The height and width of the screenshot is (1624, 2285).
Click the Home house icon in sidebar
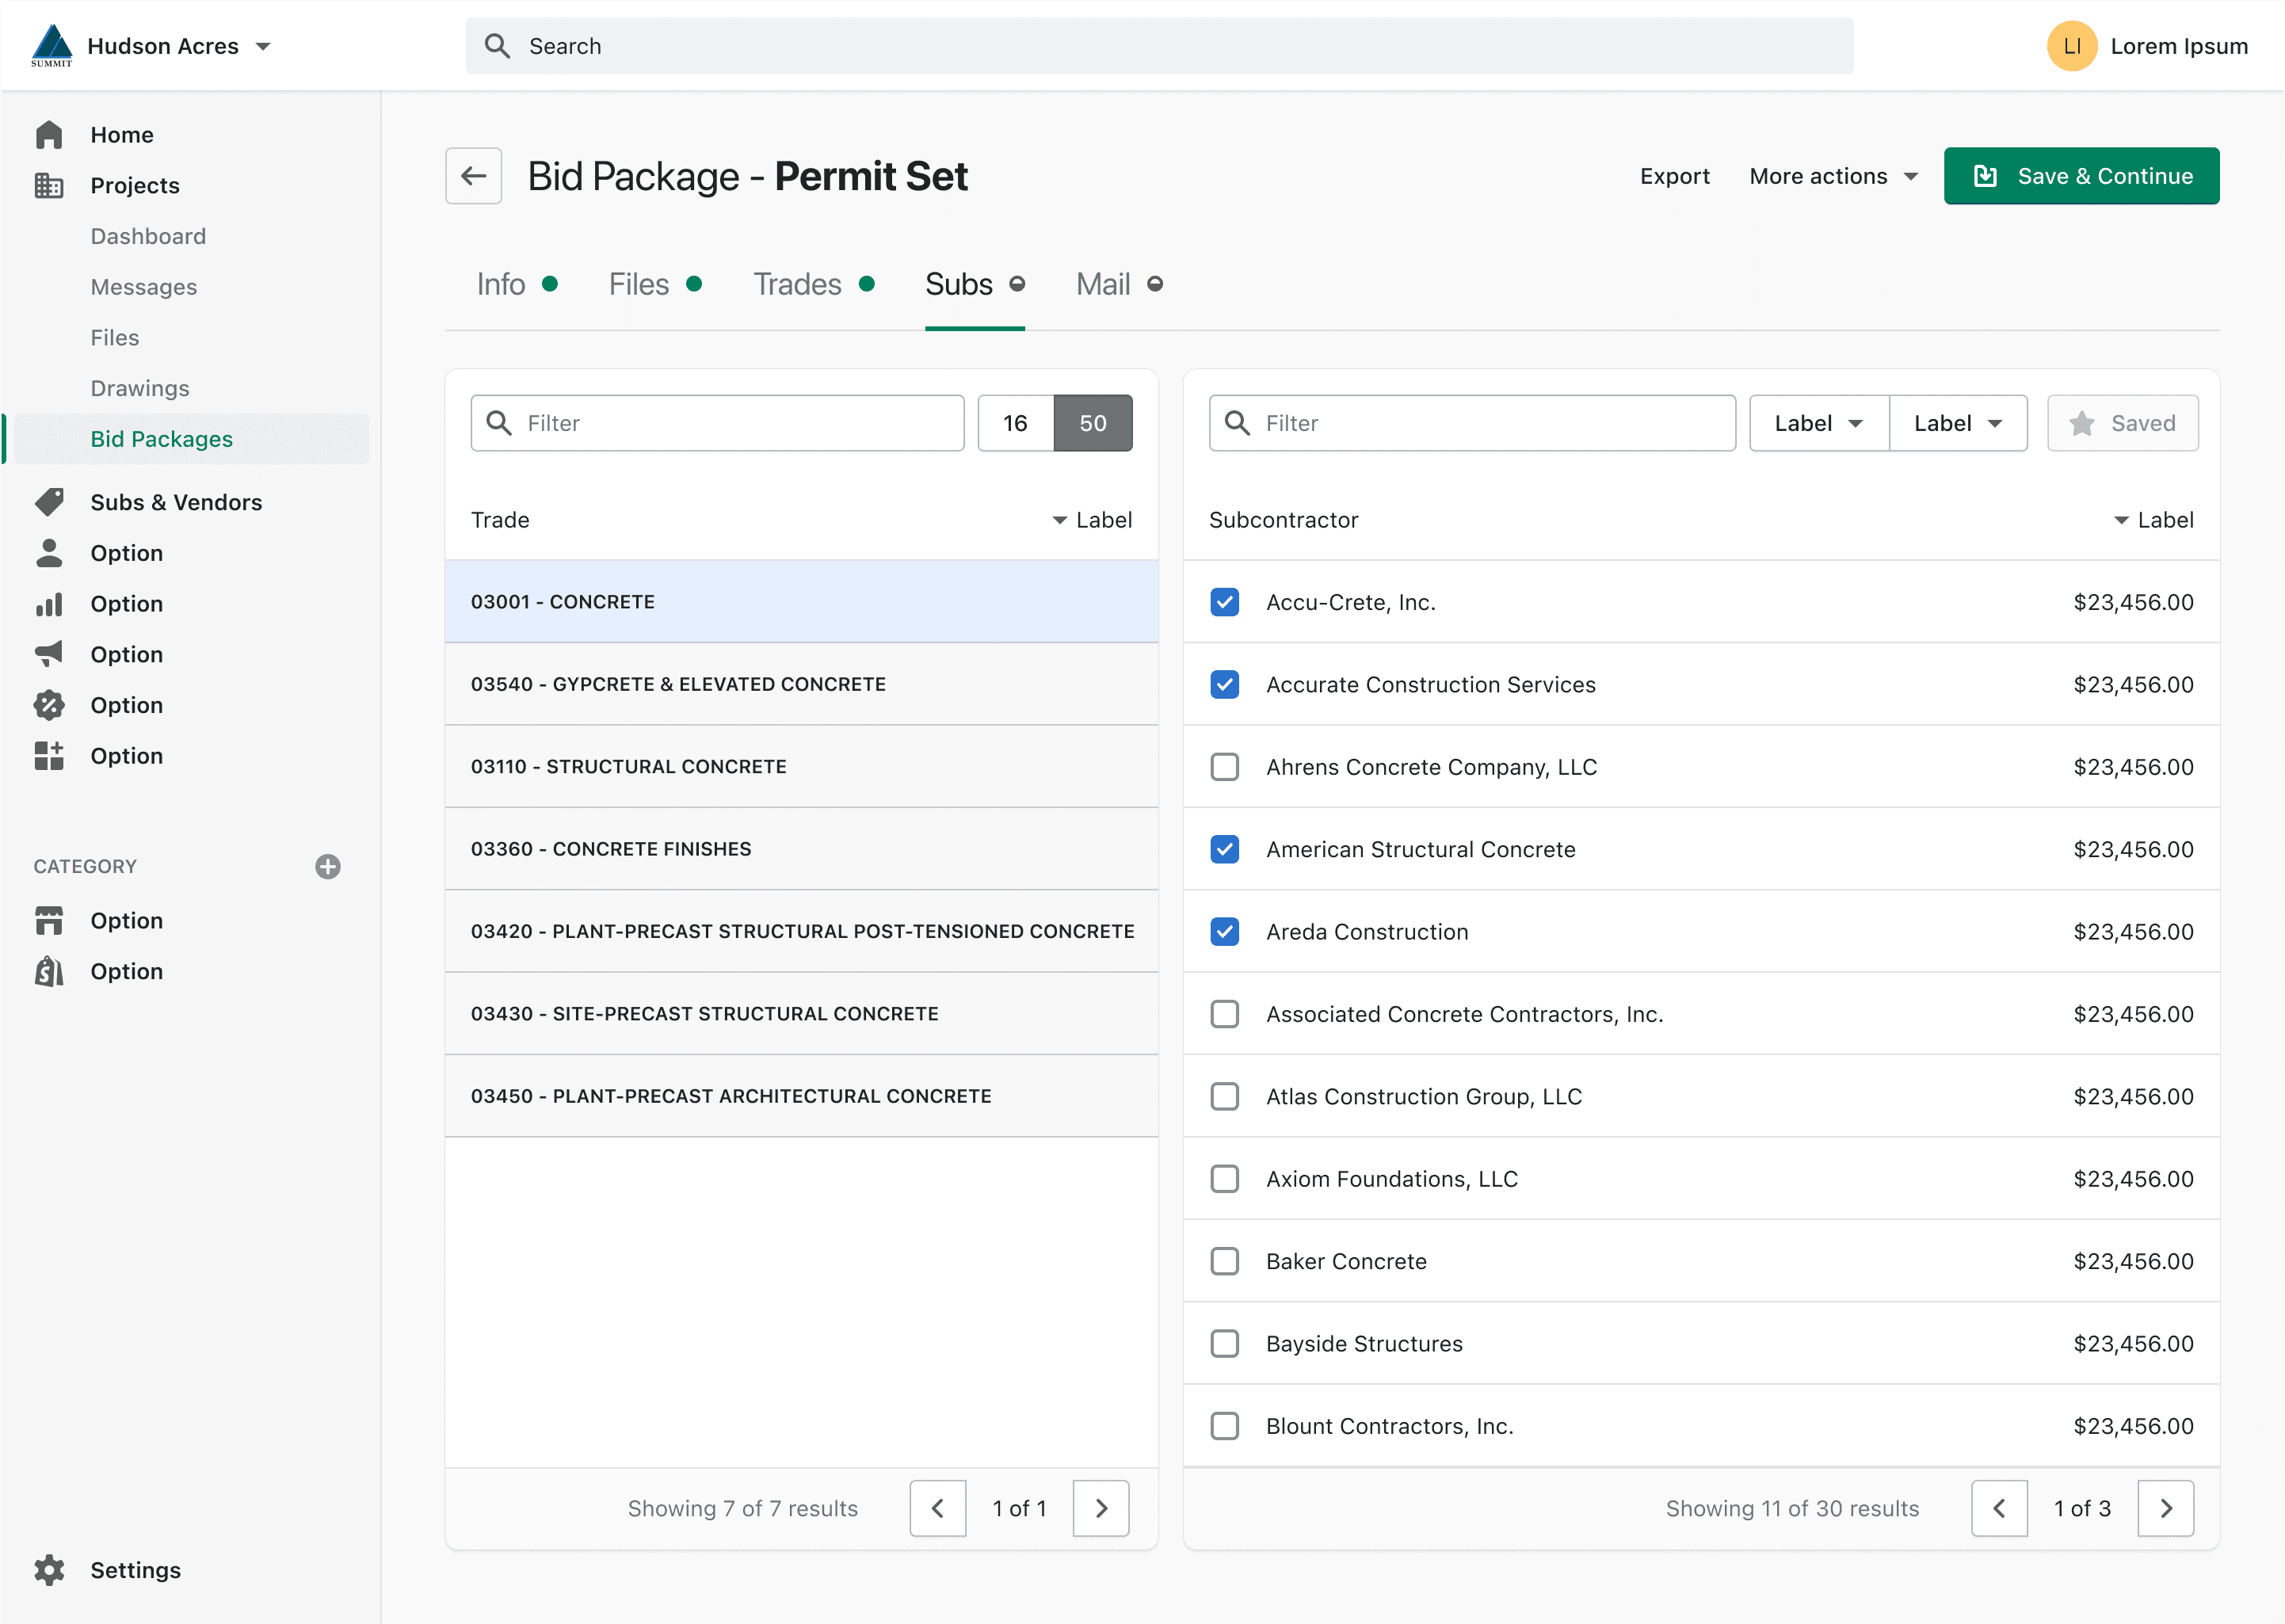(x=49, y=135)
